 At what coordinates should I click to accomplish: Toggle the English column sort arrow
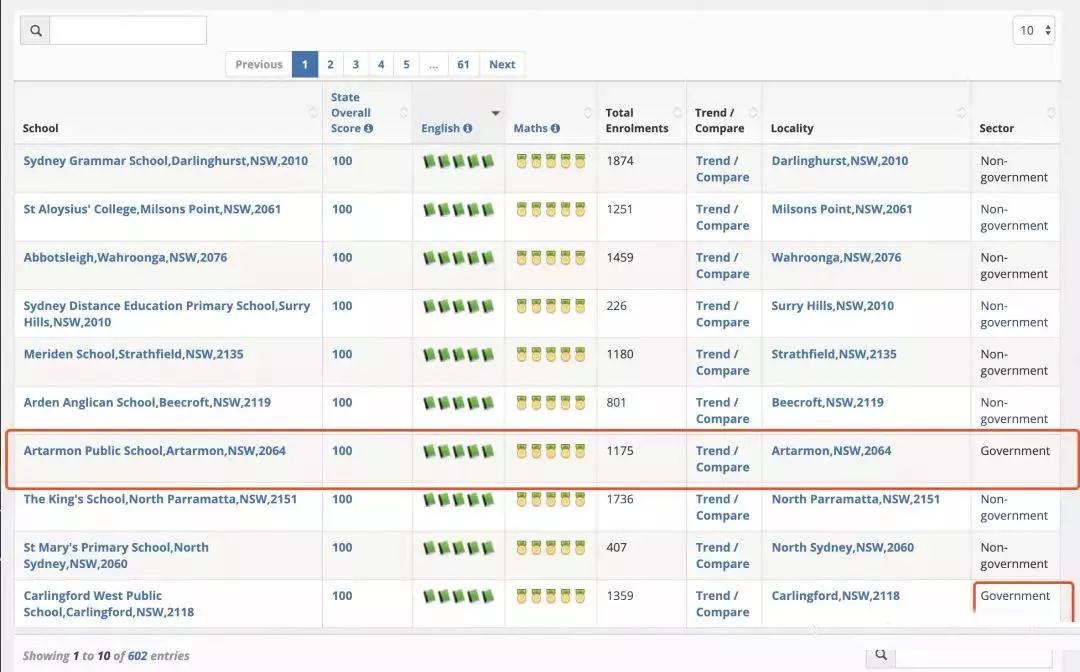(x=495, y=113)
